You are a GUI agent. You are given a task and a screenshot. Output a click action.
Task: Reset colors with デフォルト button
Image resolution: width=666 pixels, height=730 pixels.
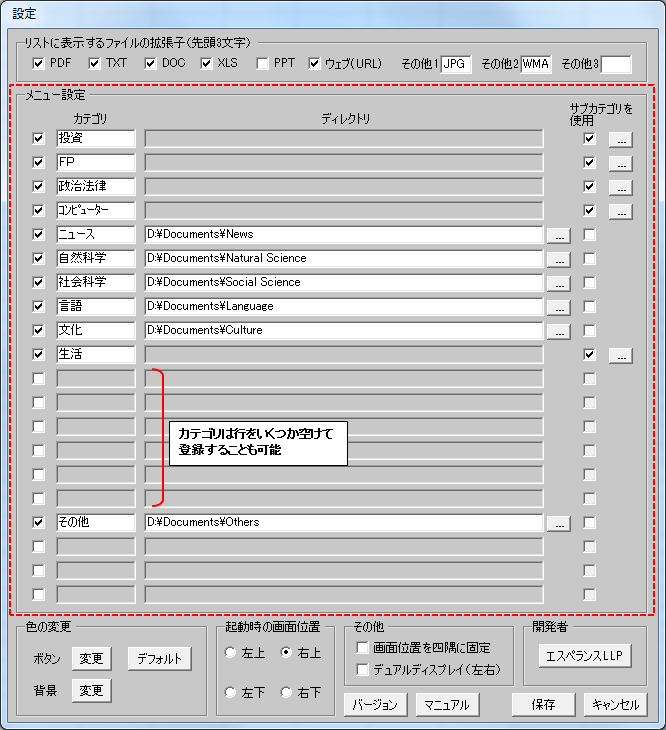tap(160, 658)
